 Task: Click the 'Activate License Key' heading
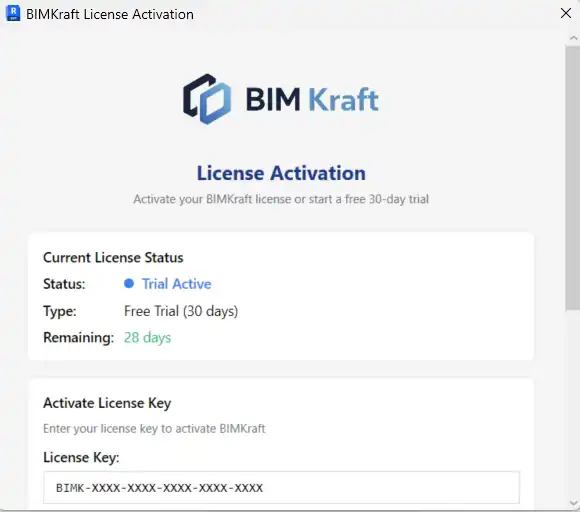[107, 403]
